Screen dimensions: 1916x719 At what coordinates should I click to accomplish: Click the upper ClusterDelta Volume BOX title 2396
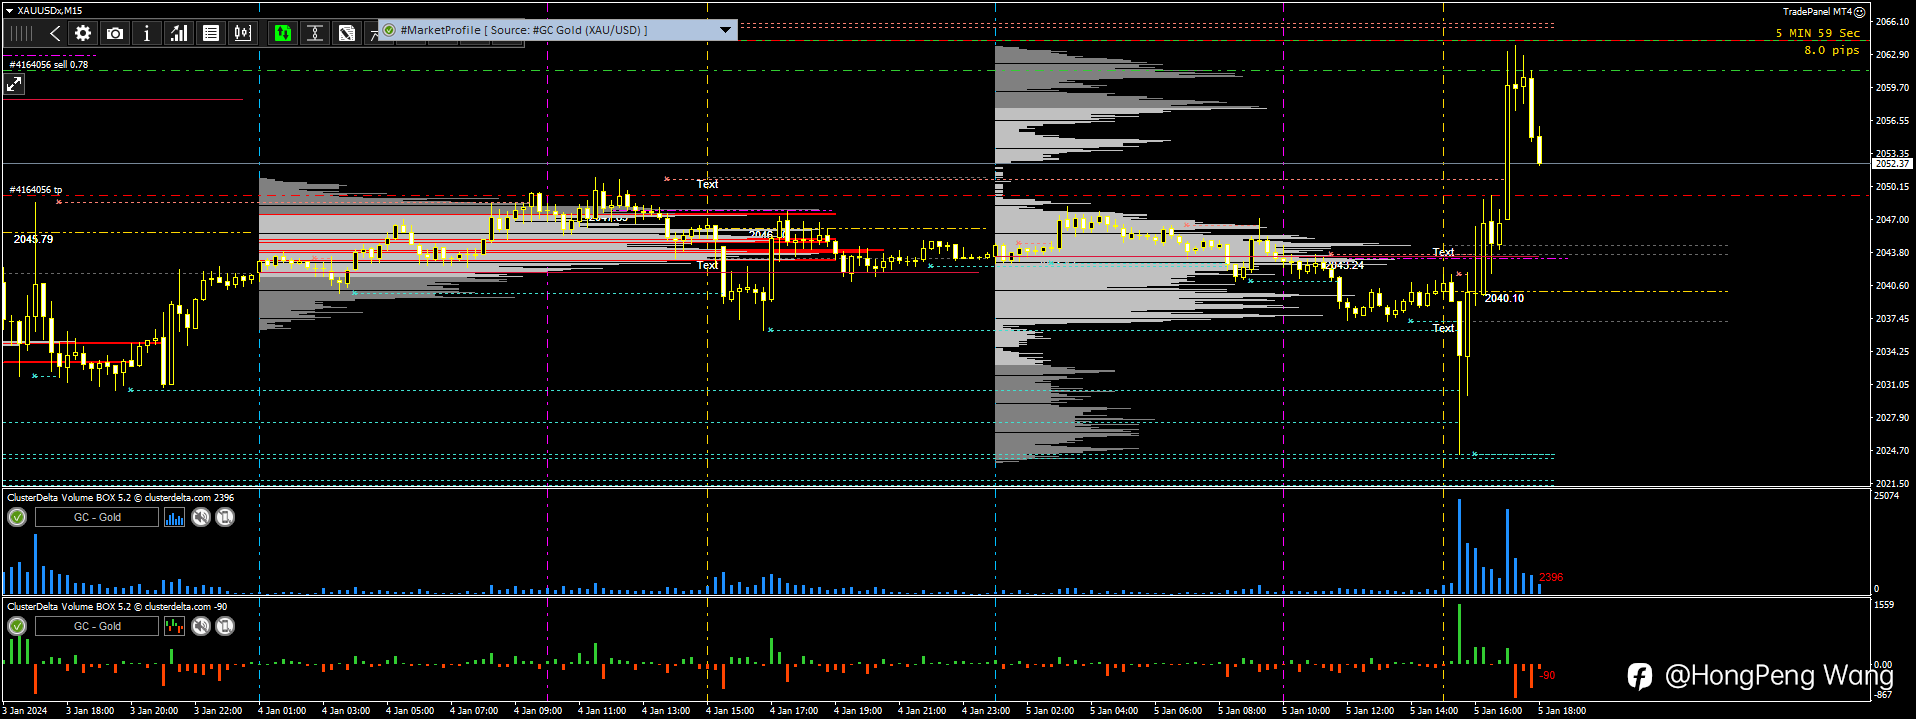(x=120, y=497)
